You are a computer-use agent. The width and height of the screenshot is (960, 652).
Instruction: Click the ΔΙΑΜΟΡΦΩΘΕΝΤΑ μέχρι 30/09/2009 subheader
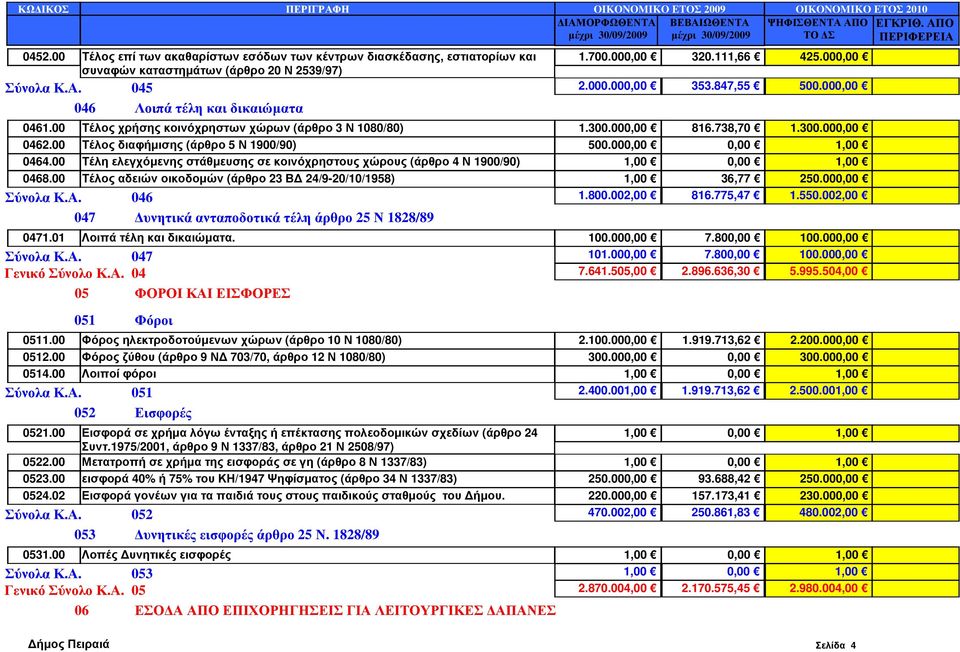coord(607,29)
